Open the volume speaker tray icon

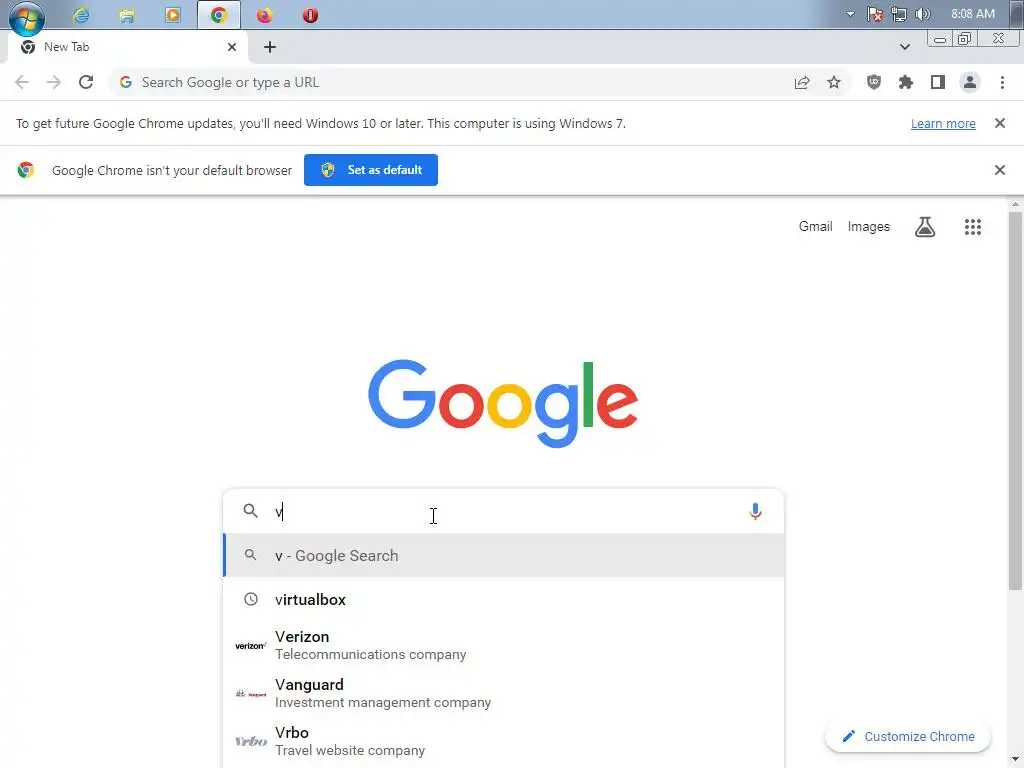pos(923,14)
